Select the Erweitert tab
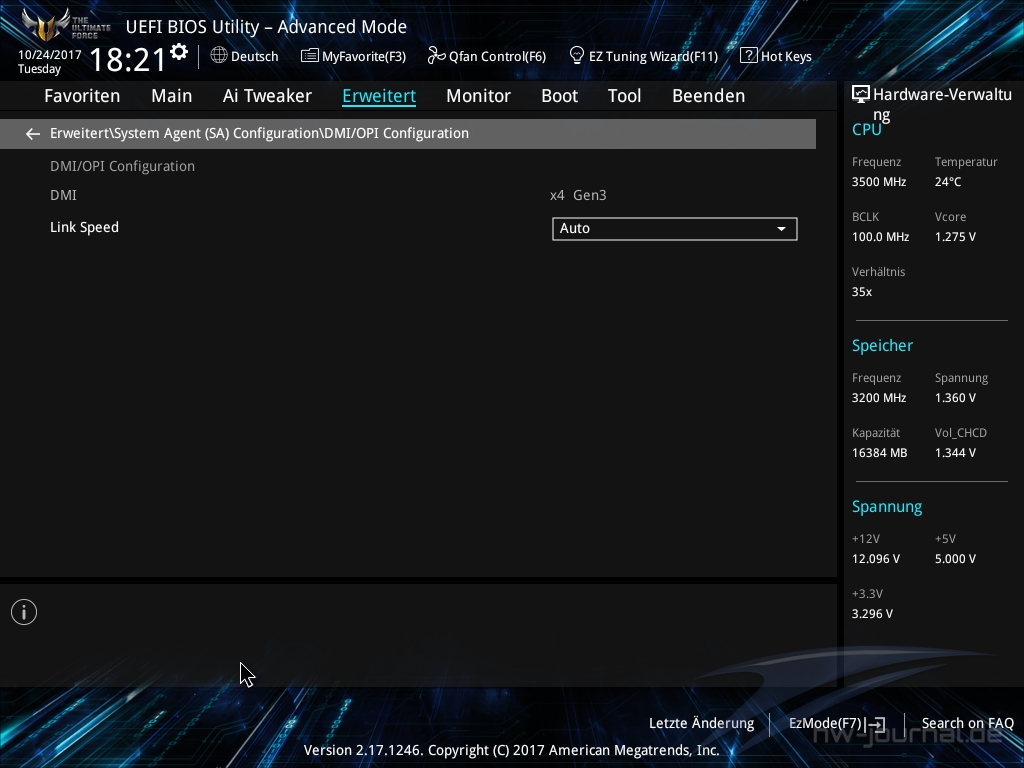This screenshot has height=768, width=1024. click(x=379, y=96)
